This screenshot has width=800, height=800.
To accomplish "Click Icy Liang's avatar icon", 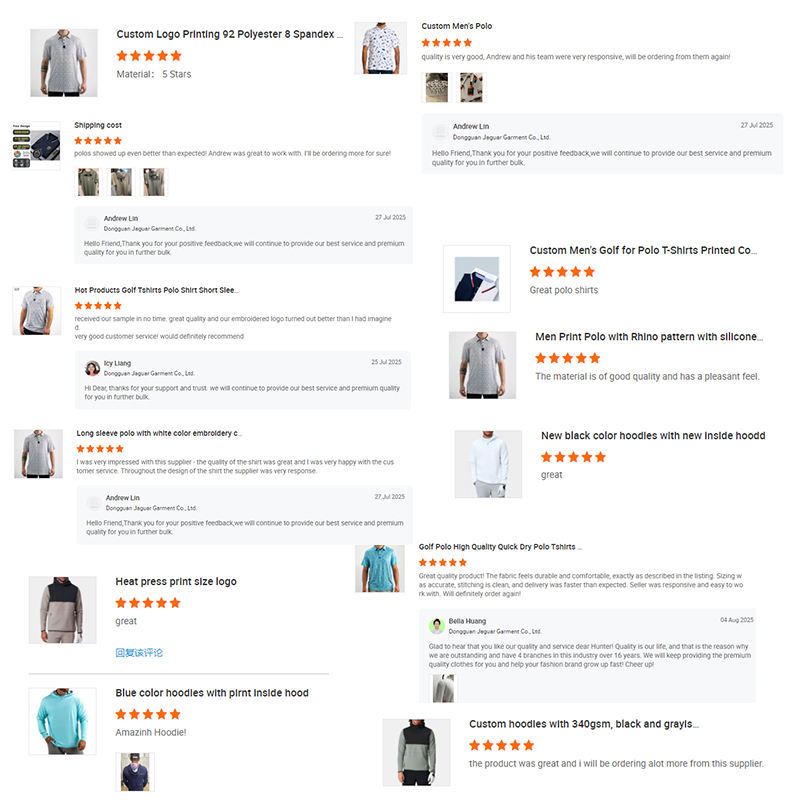I will [92, 368].
